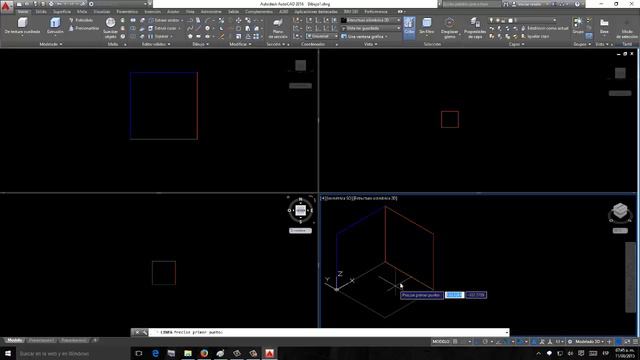
Task: Click the Plano de sección tool
Action: (x=278, y=28)
